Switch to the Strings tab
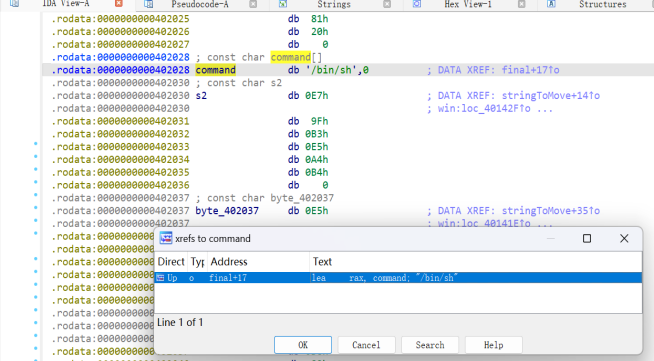The height and width of the screenshot is (361, 654). pos(334,4)
